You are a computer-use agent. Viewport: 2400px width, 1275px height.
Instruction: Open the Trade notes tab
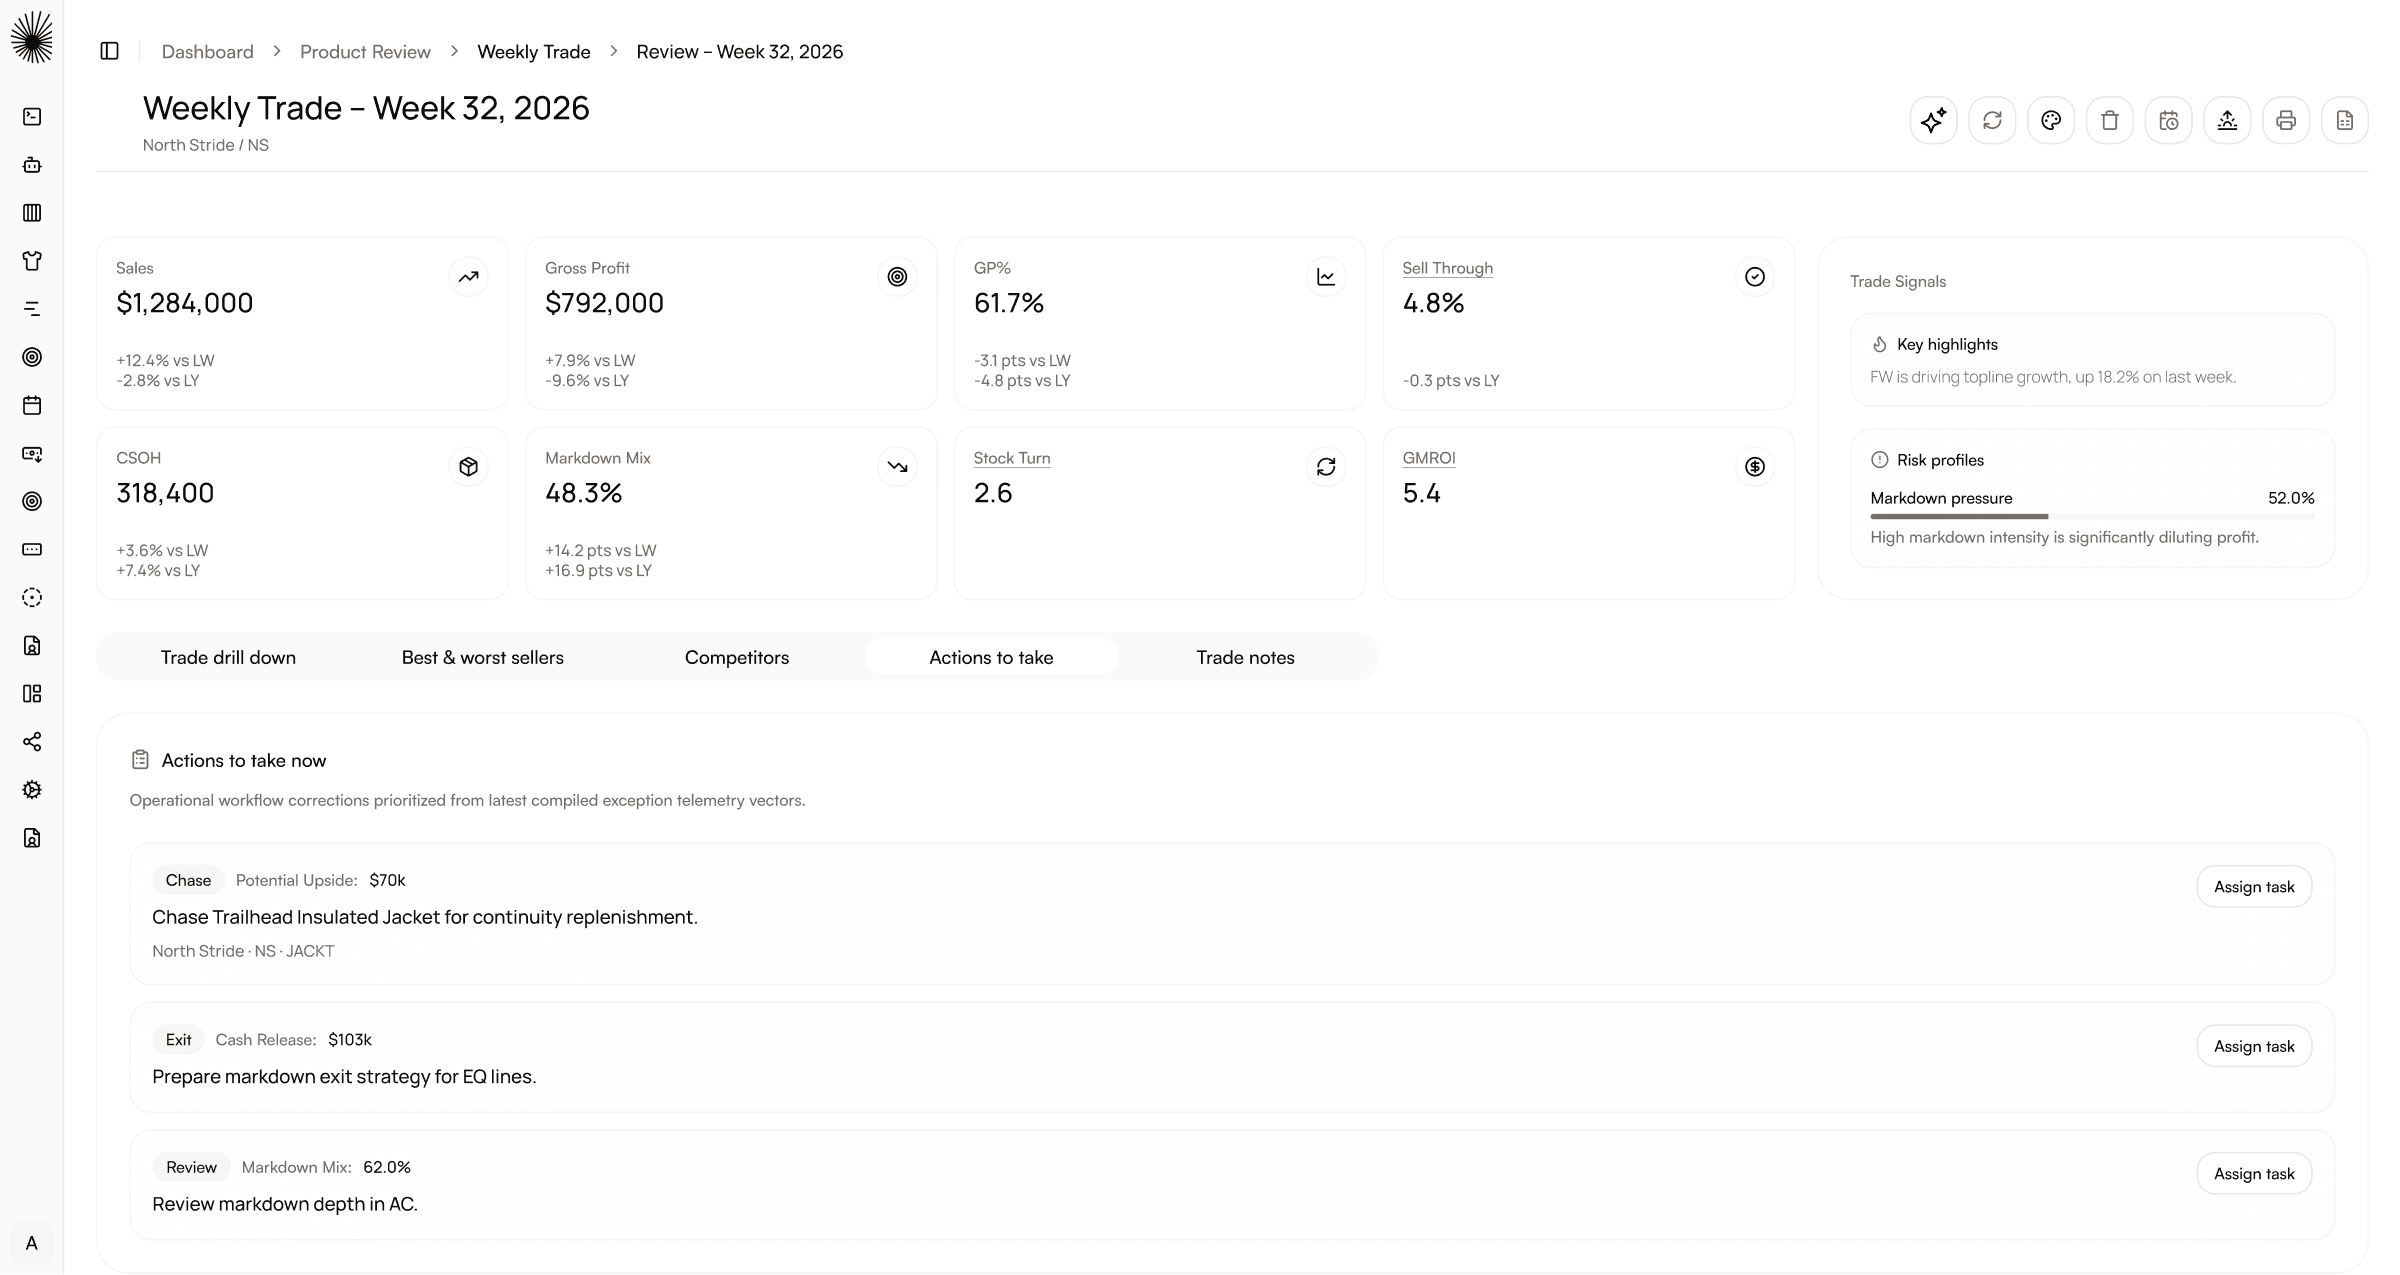(x=1245, y=657)
